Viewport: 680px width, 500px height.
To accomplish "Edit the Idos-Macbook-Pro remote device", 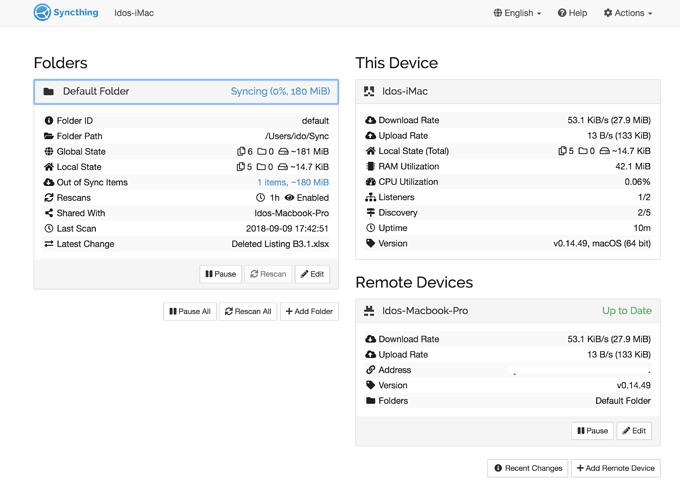I will (x=634, y=431).
